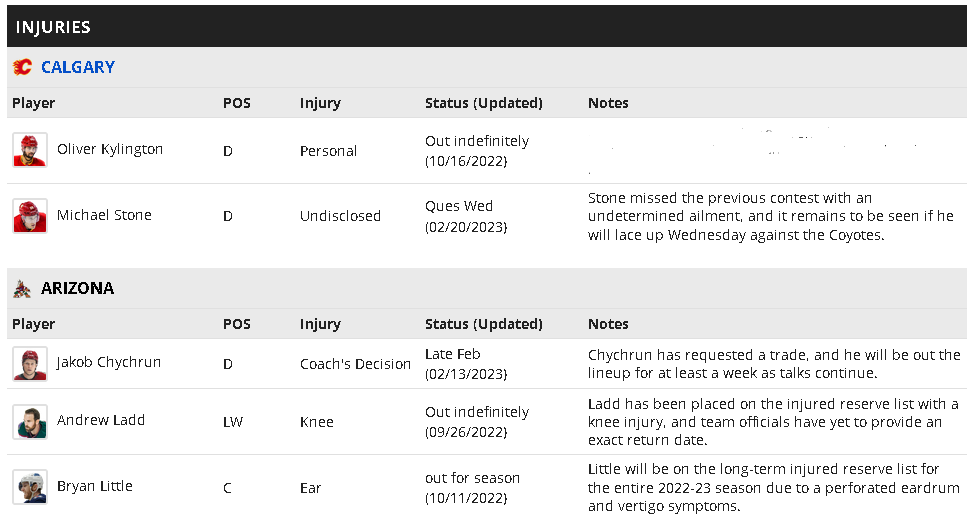Click Arizona's Injury column header
The height and width of the screenshot is (530, 976).
coord(320,324)
